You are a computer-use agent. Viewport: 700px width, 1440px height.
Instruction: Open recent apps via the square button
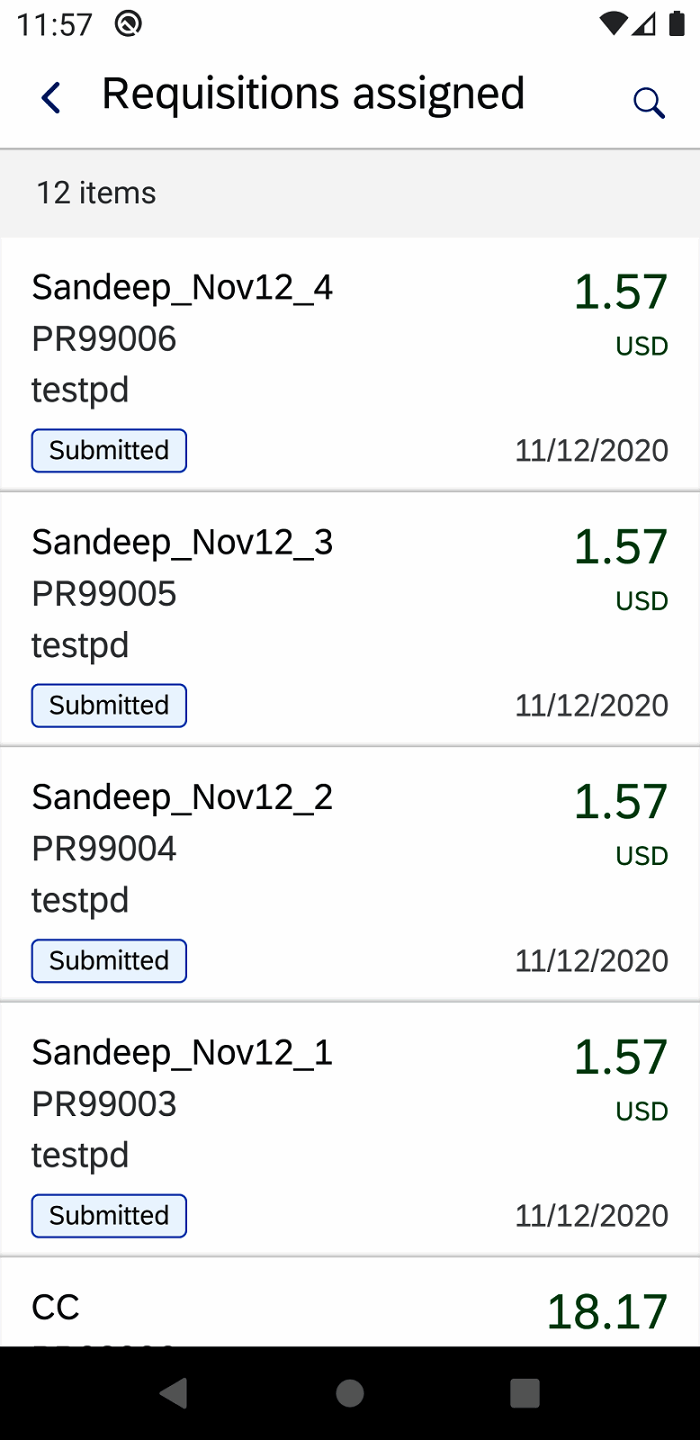(524, 1391)
